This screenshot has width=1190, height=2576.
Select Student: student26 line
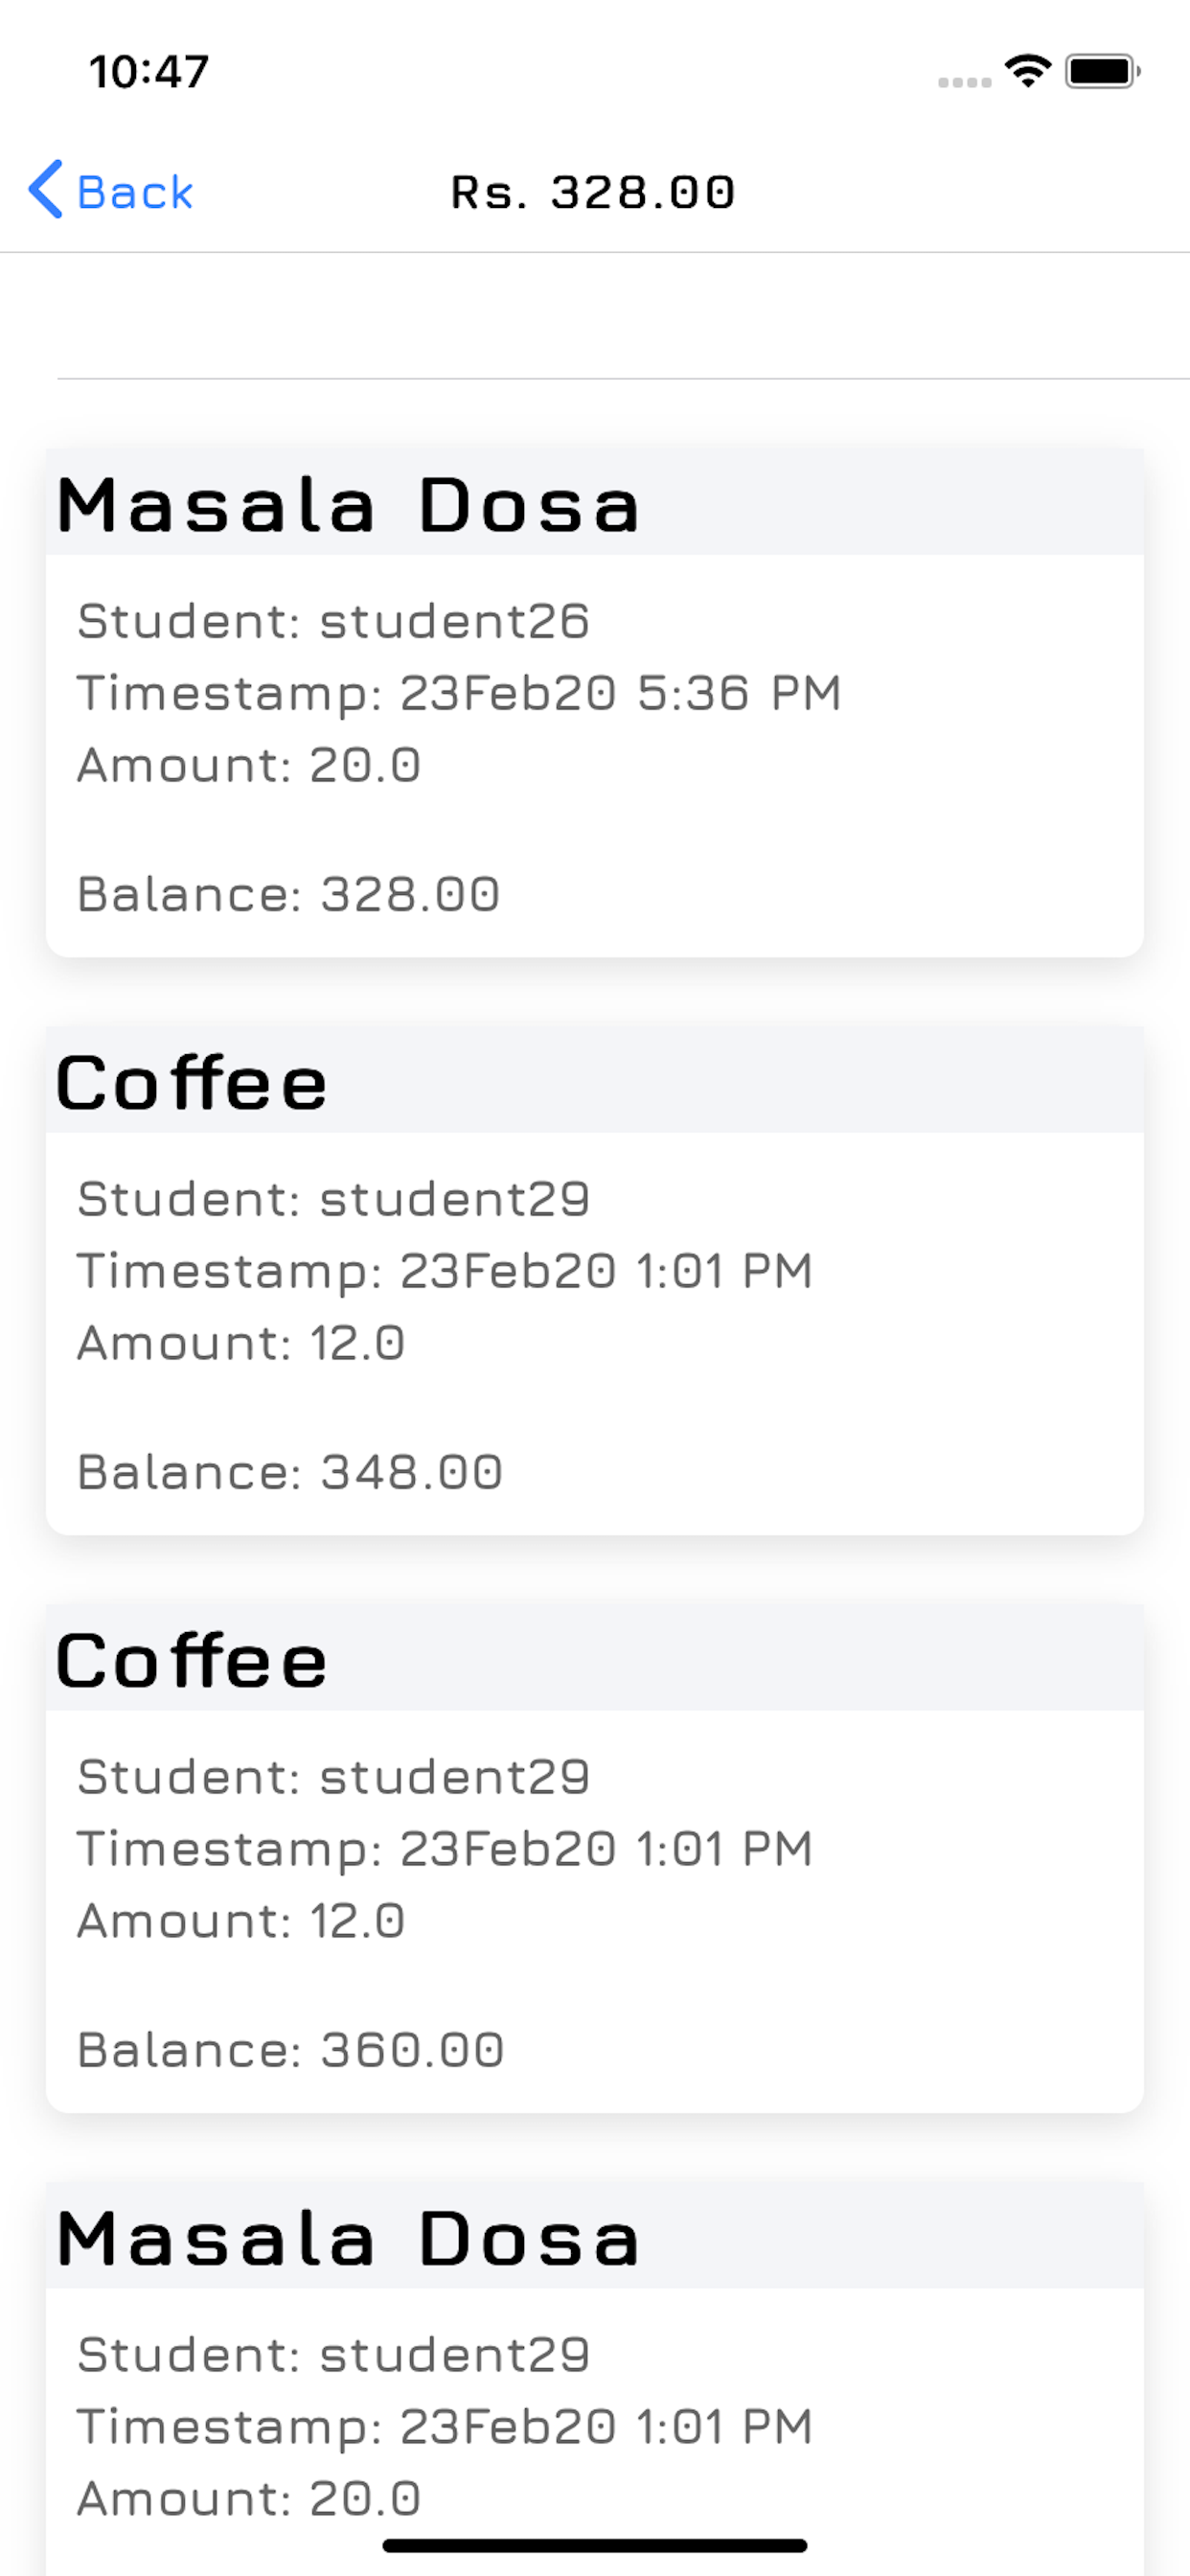tap(333, 621)
